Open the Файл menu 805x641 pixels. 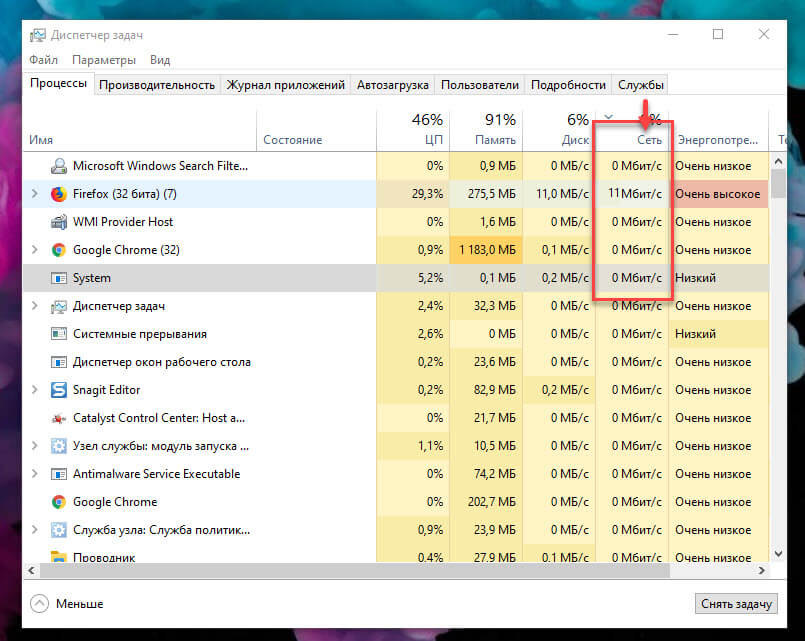43,60
